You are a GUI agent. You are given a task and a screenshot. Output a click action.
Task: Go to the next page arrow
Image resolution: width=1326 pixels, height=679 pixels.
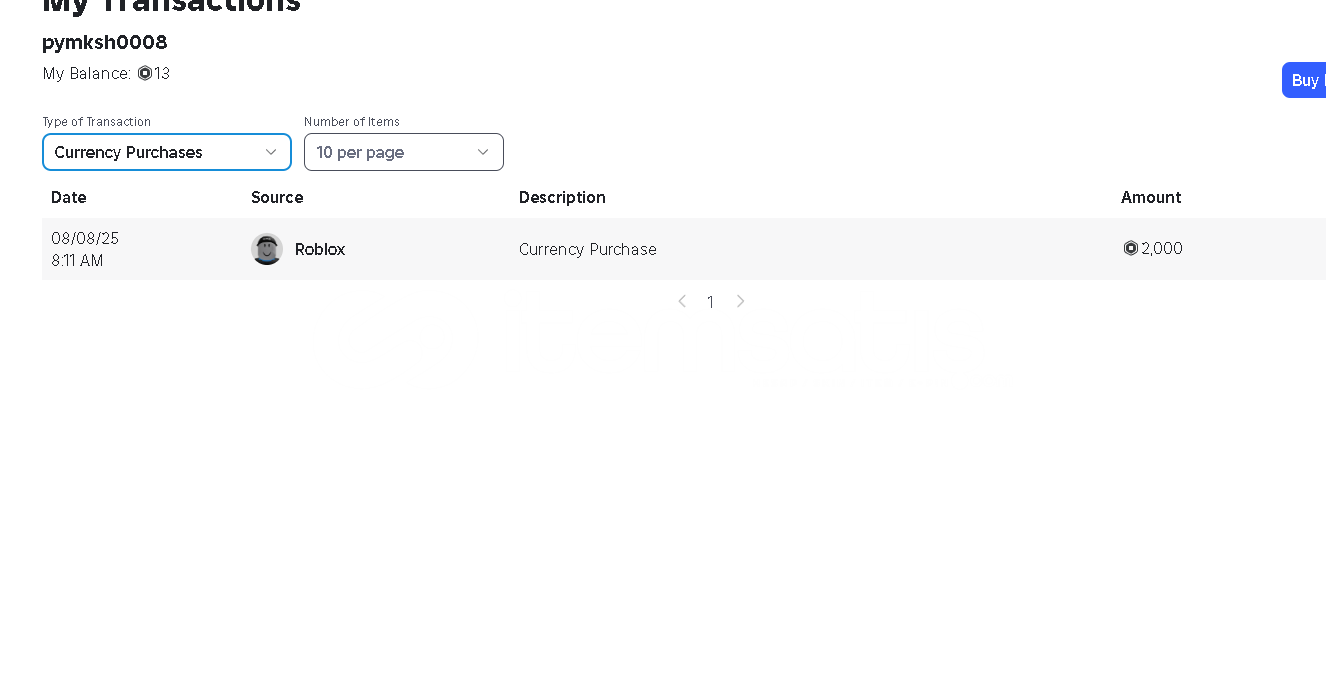tap(740, 301)
